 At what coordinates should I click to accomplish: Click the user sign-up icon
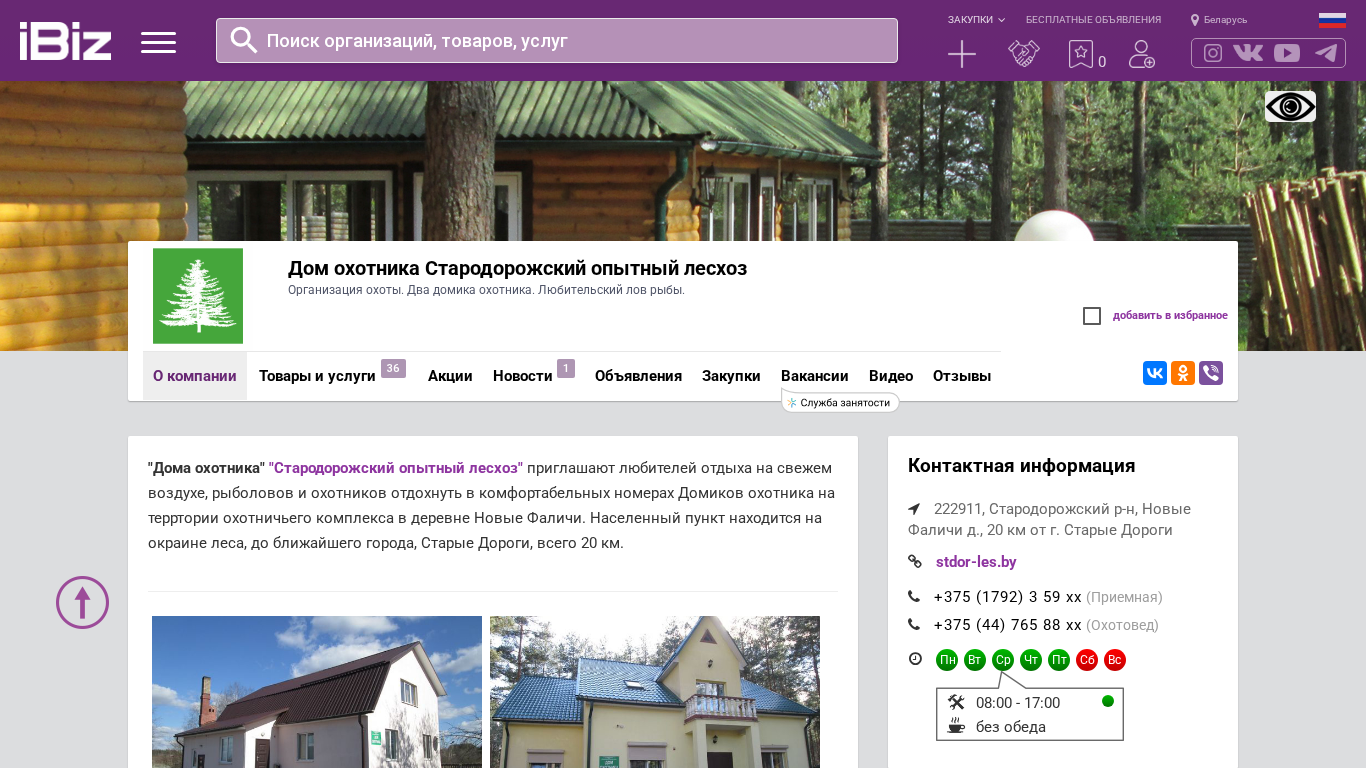coord(1142,54)
